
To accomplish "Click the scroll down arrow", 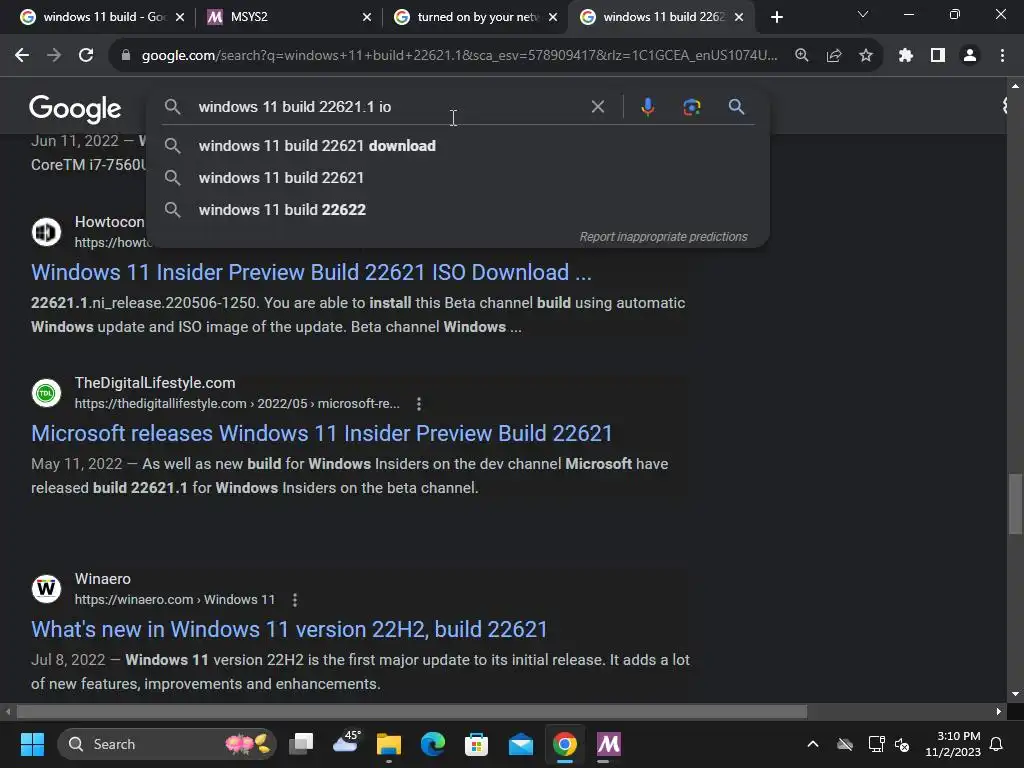I will point(1015,694).
